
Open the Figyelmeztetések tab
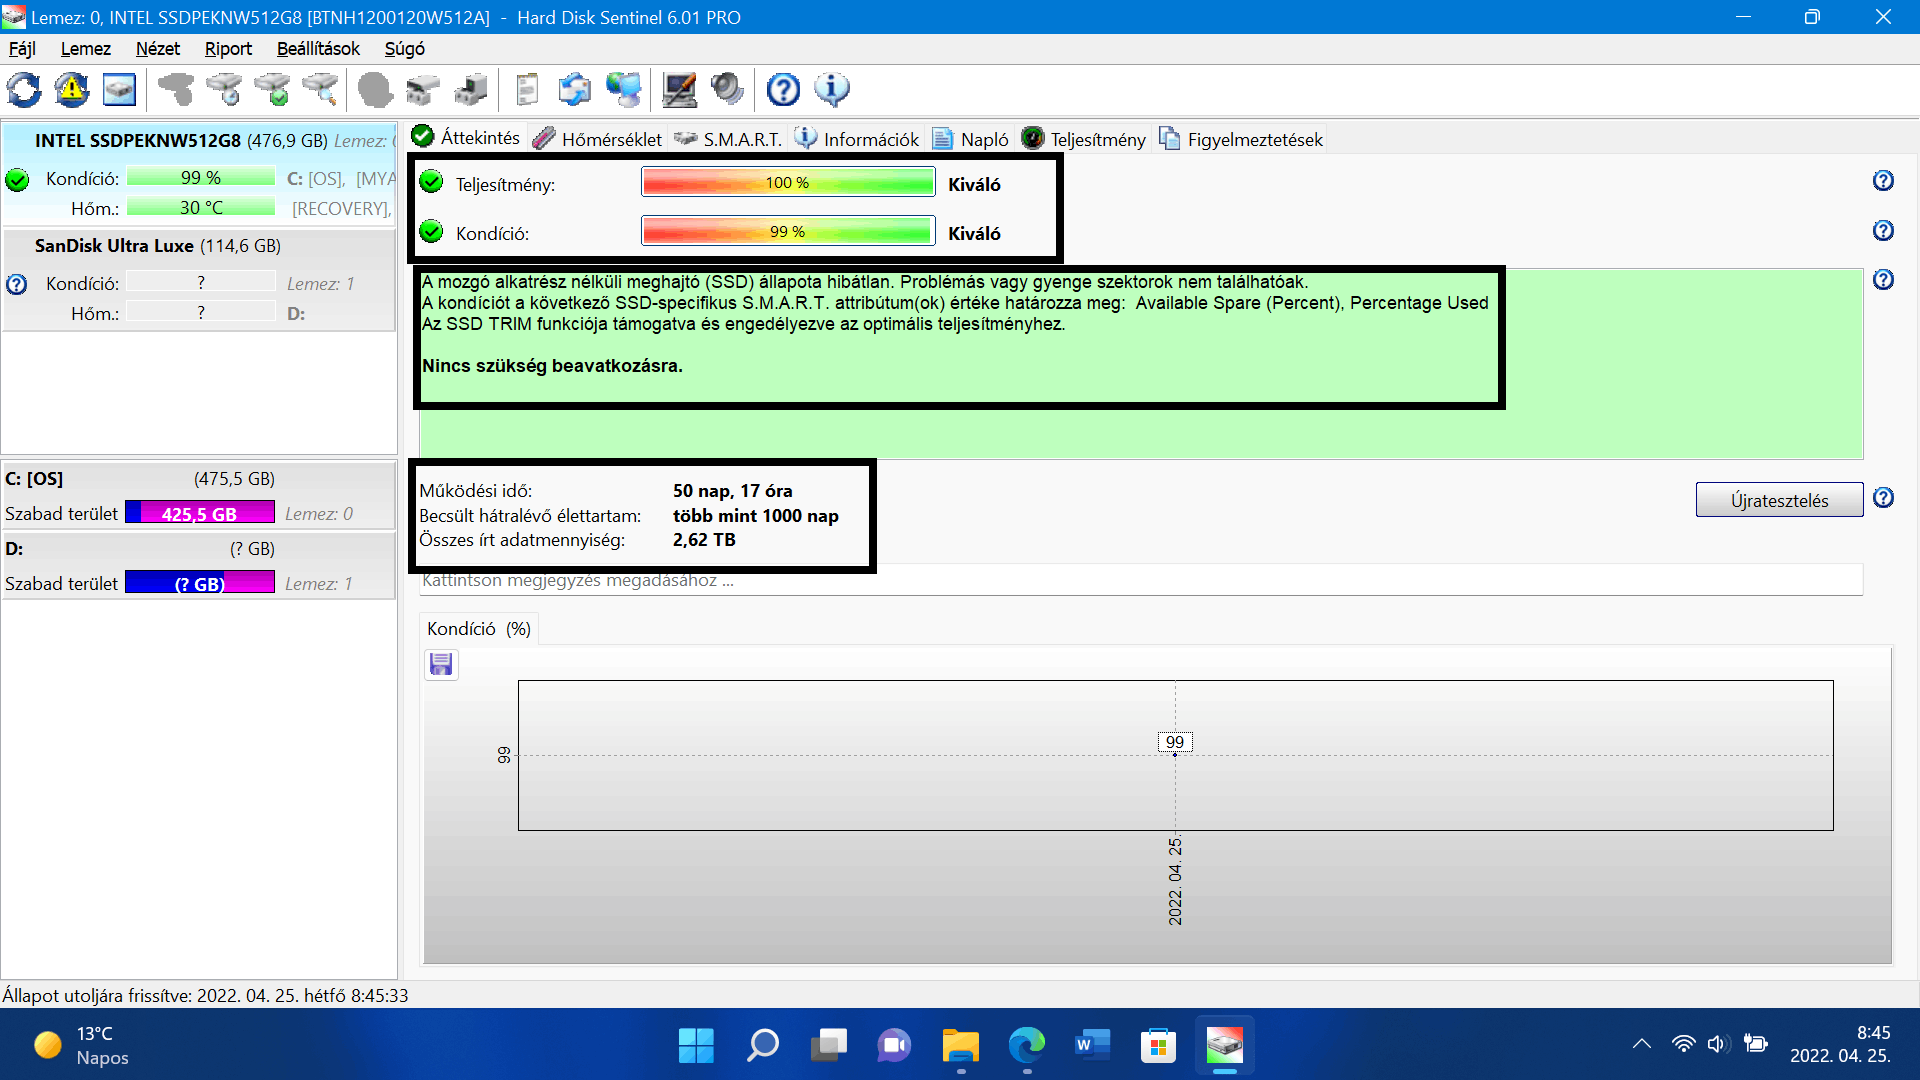click(1241, 139)
